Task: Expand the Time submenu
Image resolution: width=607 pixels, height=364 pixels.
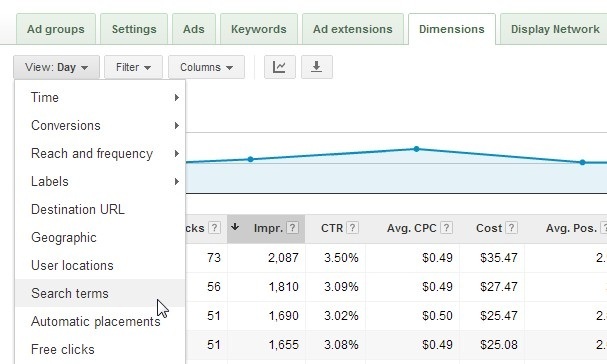Action: pyautogui.click(x=100, y=98)
